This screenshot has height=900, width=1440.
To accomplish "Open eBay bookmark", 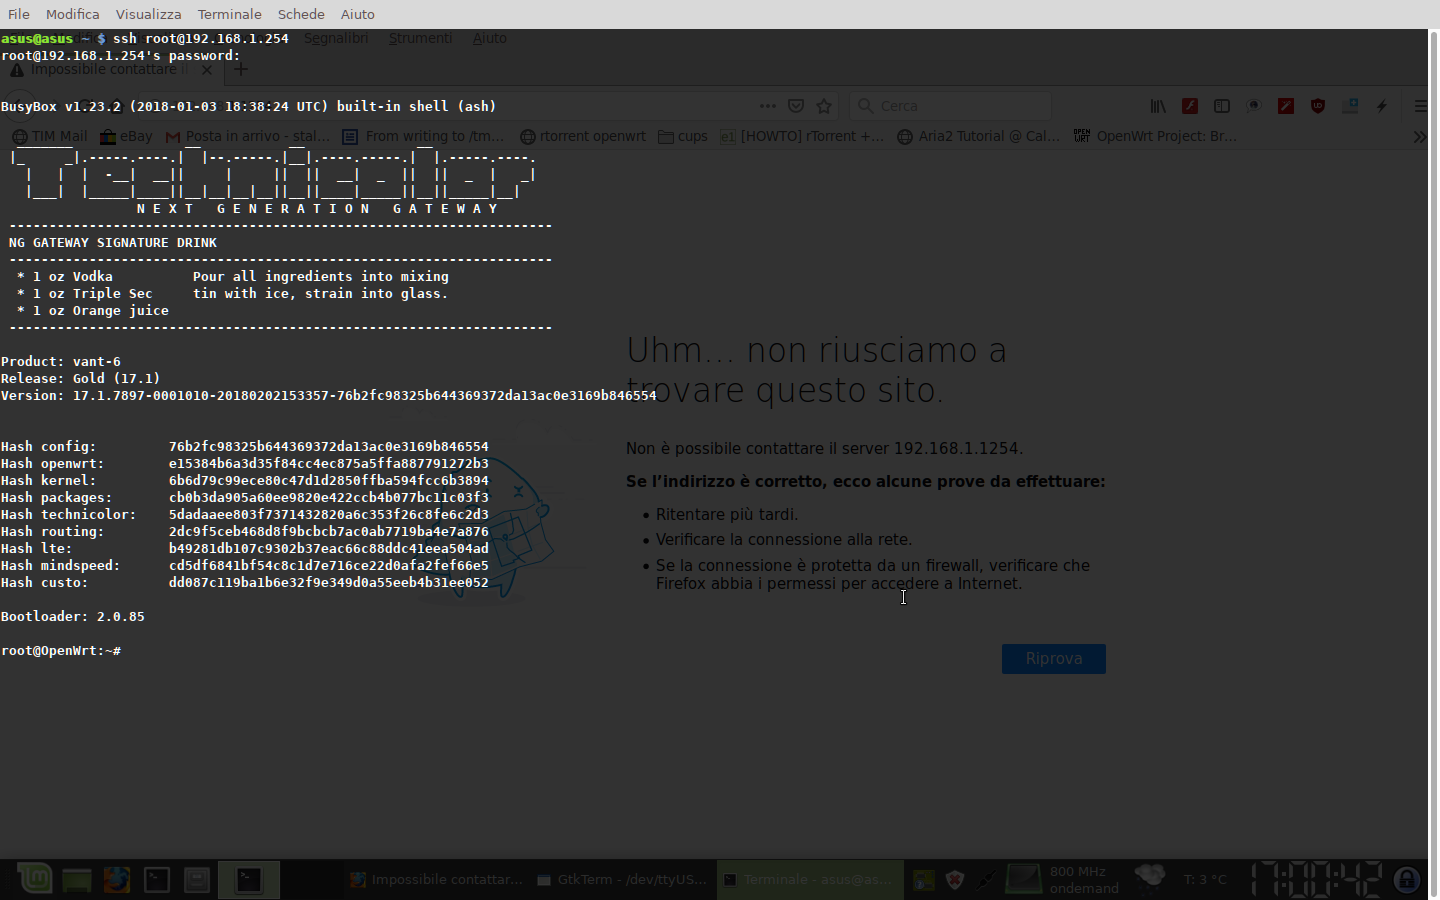I will pyautogui.click(x=126, y=136).
